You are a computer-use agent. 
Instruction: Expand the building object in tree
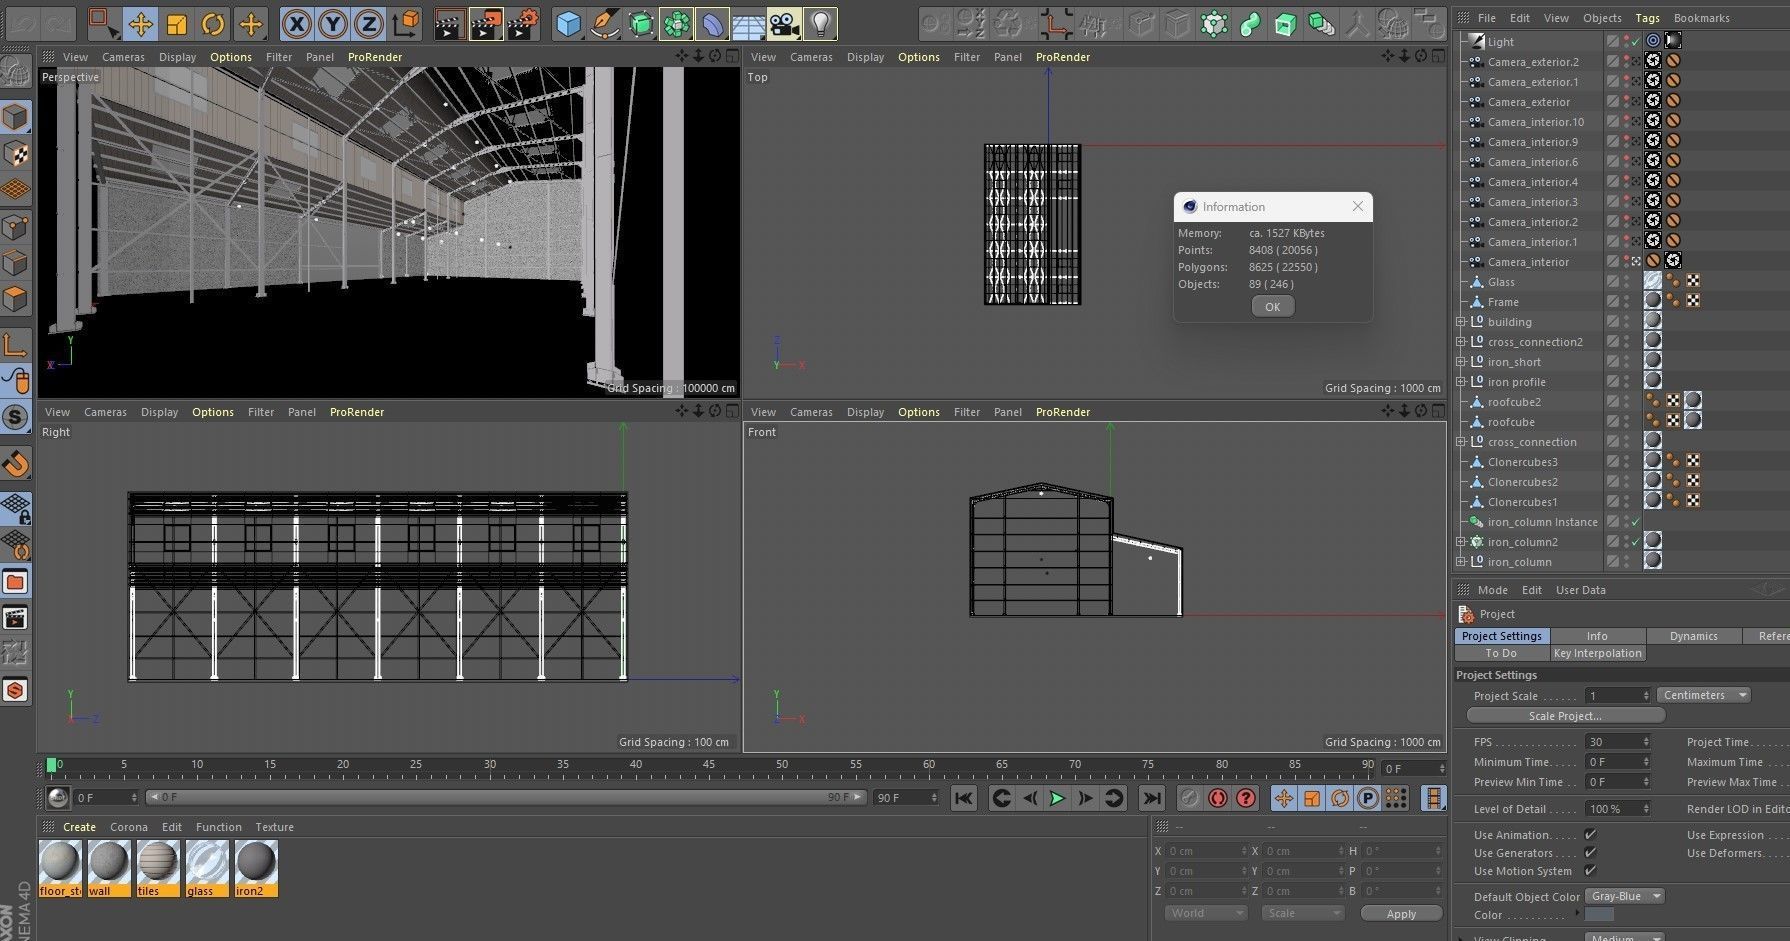point(1461,322)
